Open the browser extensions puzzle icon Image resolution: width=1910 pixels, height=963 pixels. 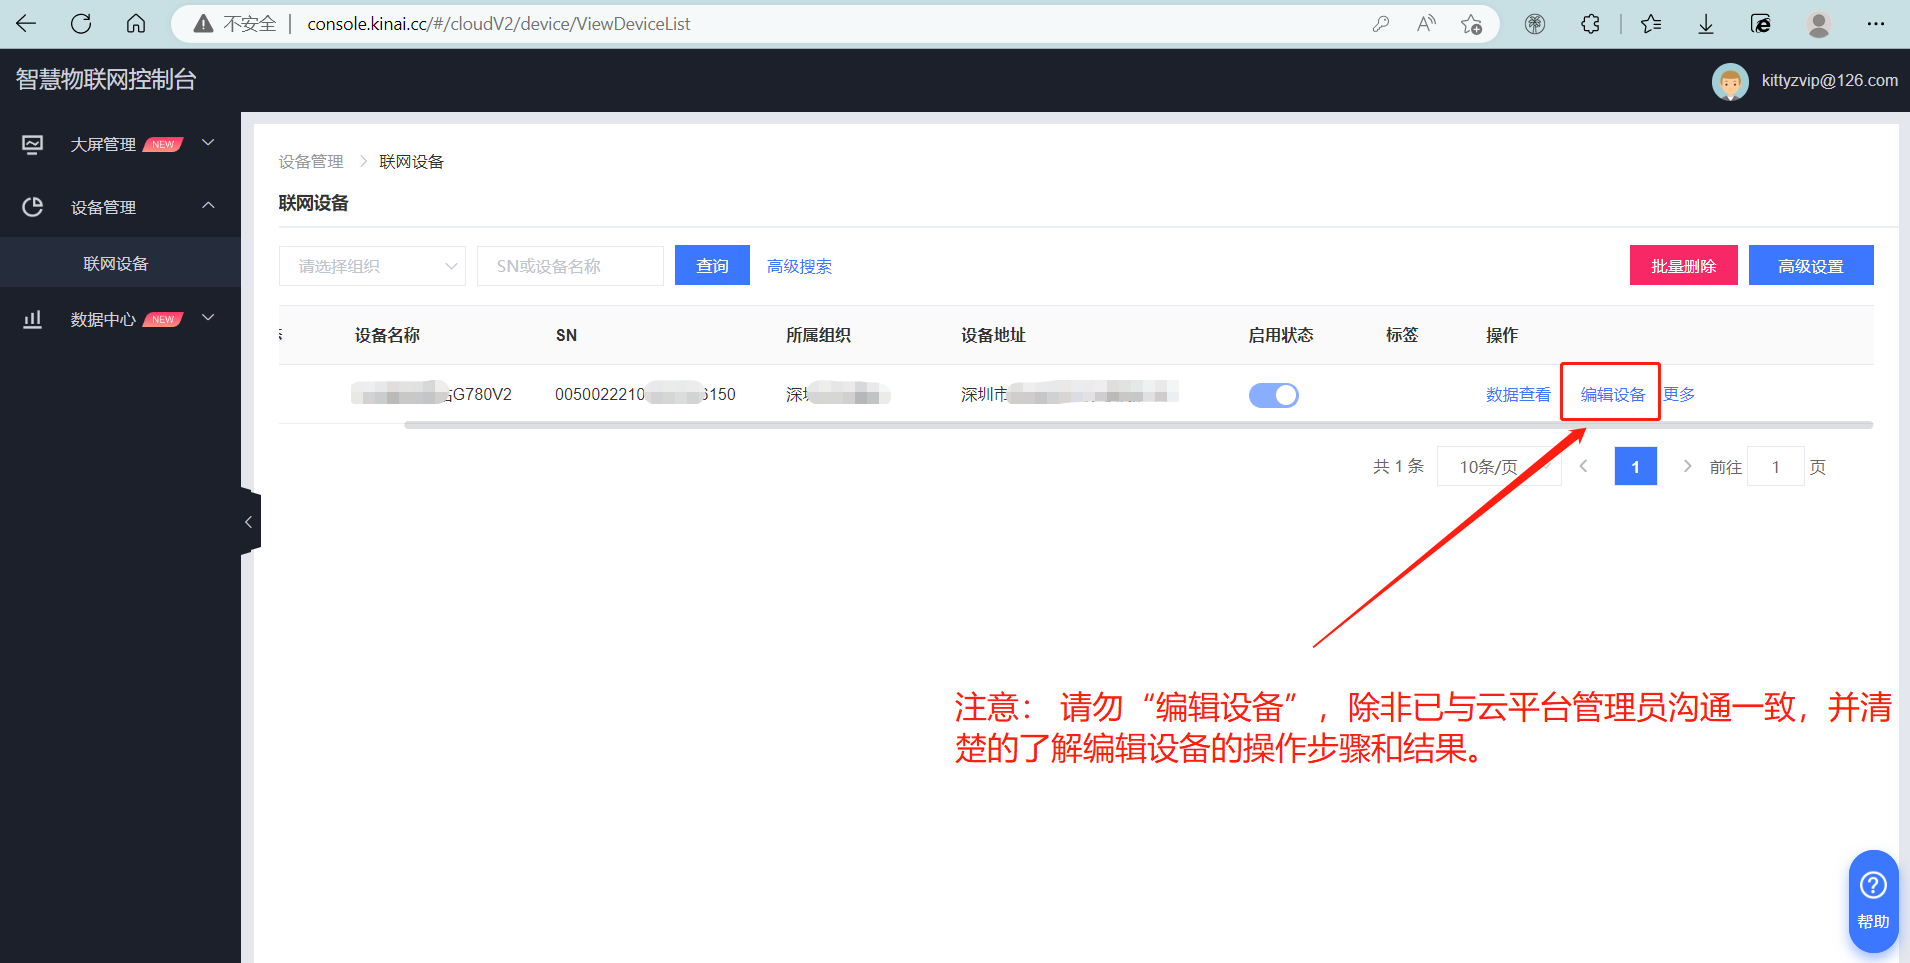(1590, 24)
